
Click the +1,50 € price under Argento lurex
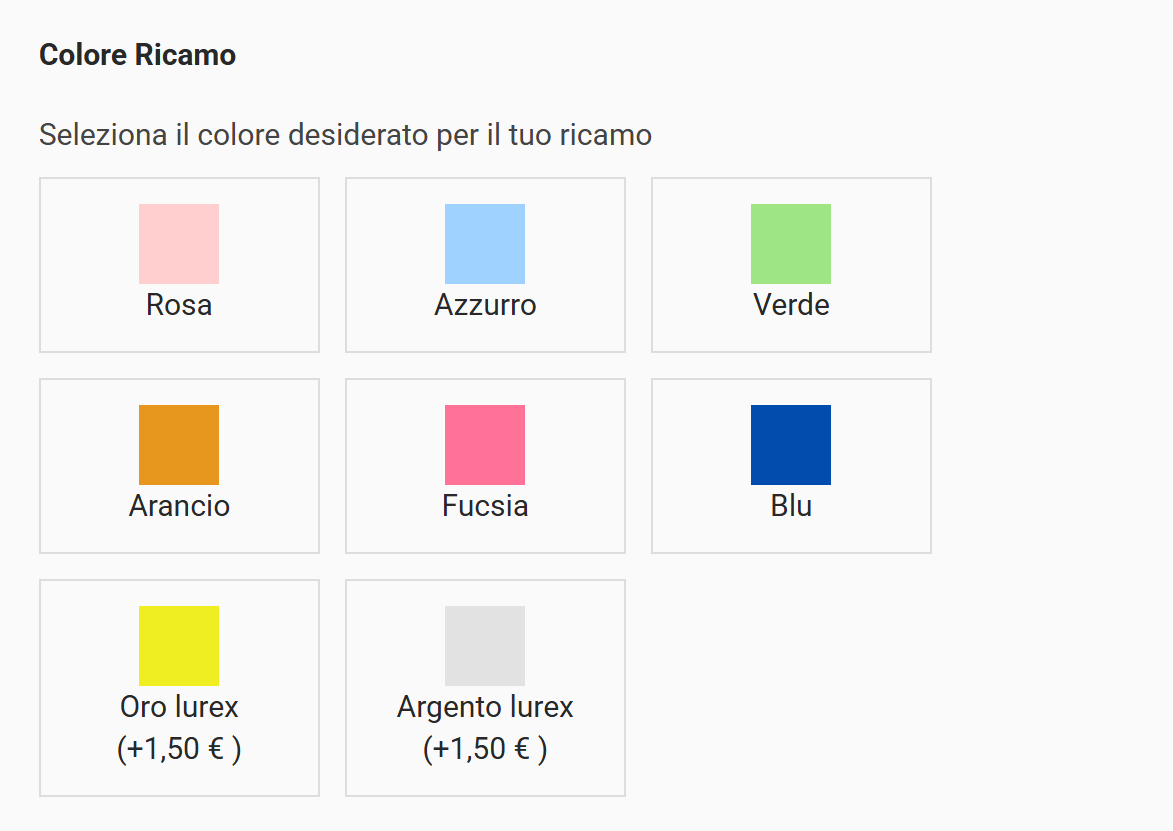point(485,749)
